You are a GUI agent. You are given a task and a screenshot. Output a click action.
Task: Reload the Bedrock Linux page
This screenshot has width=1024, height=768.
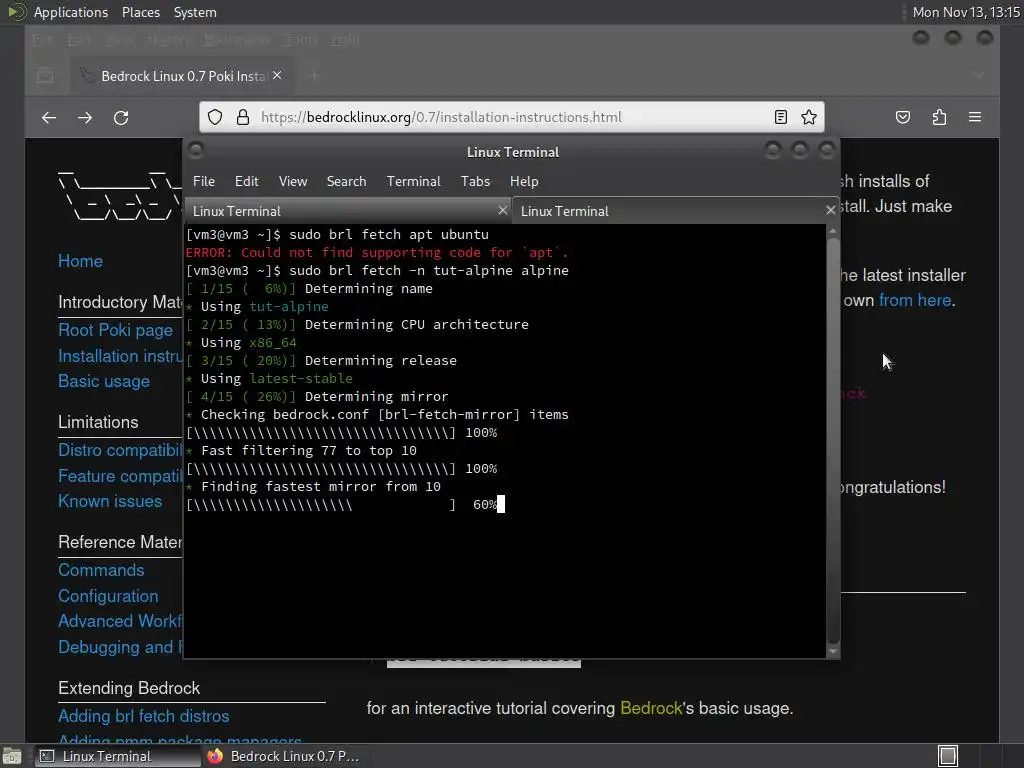(x=121, y=118)
